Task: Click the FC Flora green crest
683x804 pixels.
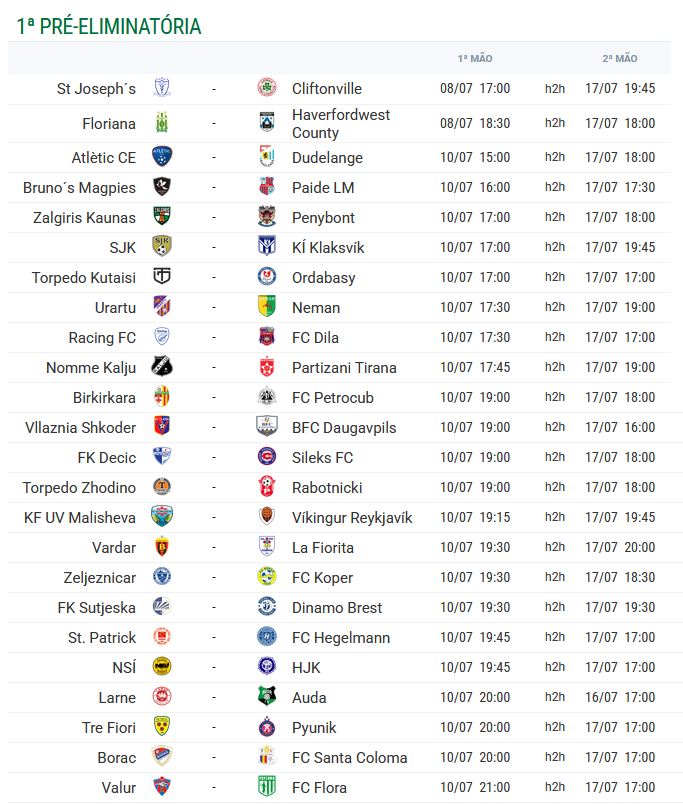Action: 267,787
